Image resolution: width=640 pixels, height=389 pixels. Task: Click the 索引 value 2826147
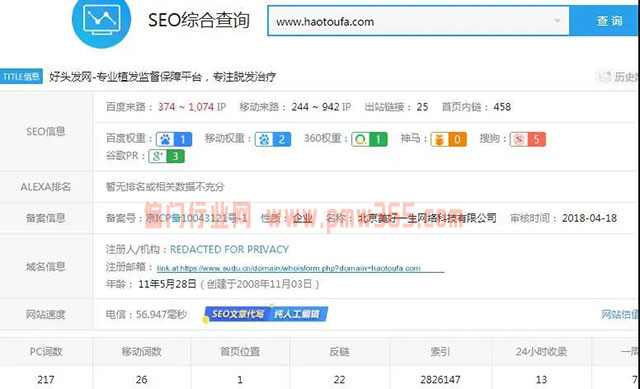click(x=440, y=380)
